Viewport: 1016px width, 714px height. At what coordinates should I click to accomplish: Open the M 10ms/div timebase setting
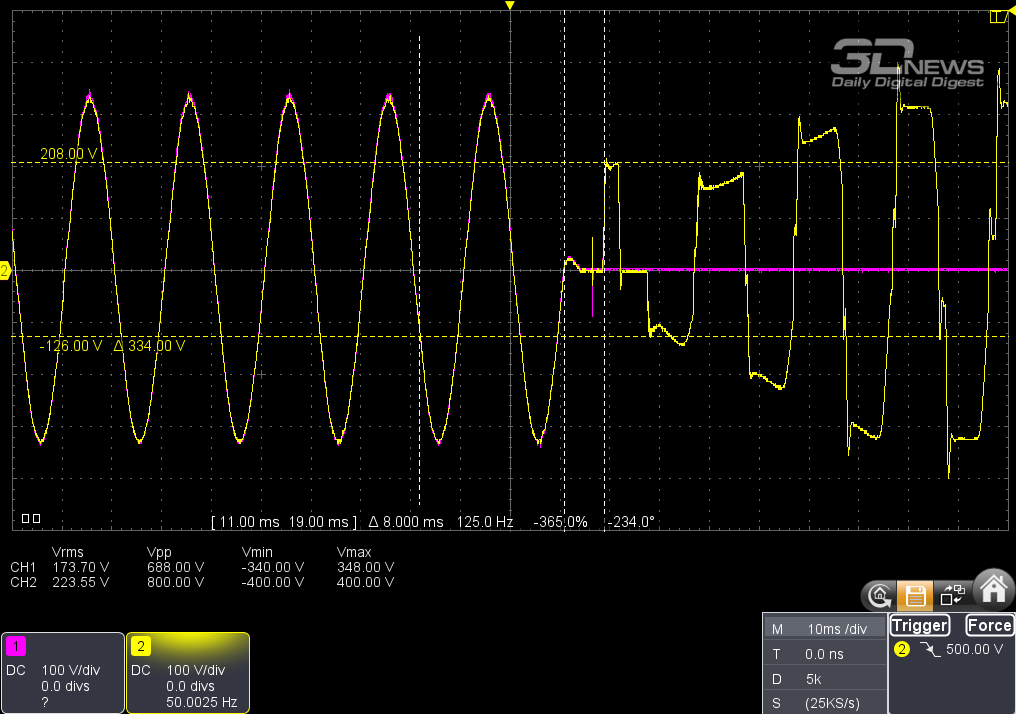824,629
